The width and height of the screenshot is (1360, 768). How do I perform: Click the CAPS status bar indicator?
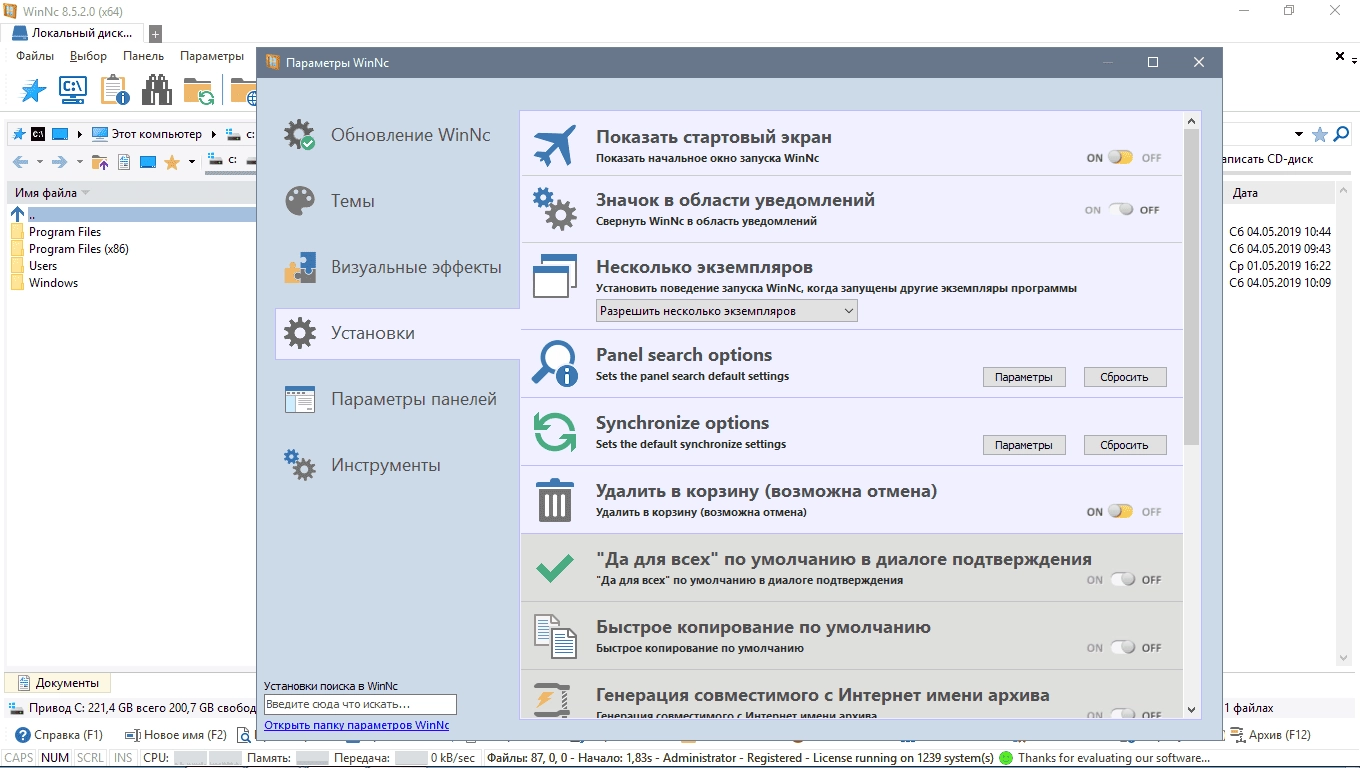[x=19, y=758]
